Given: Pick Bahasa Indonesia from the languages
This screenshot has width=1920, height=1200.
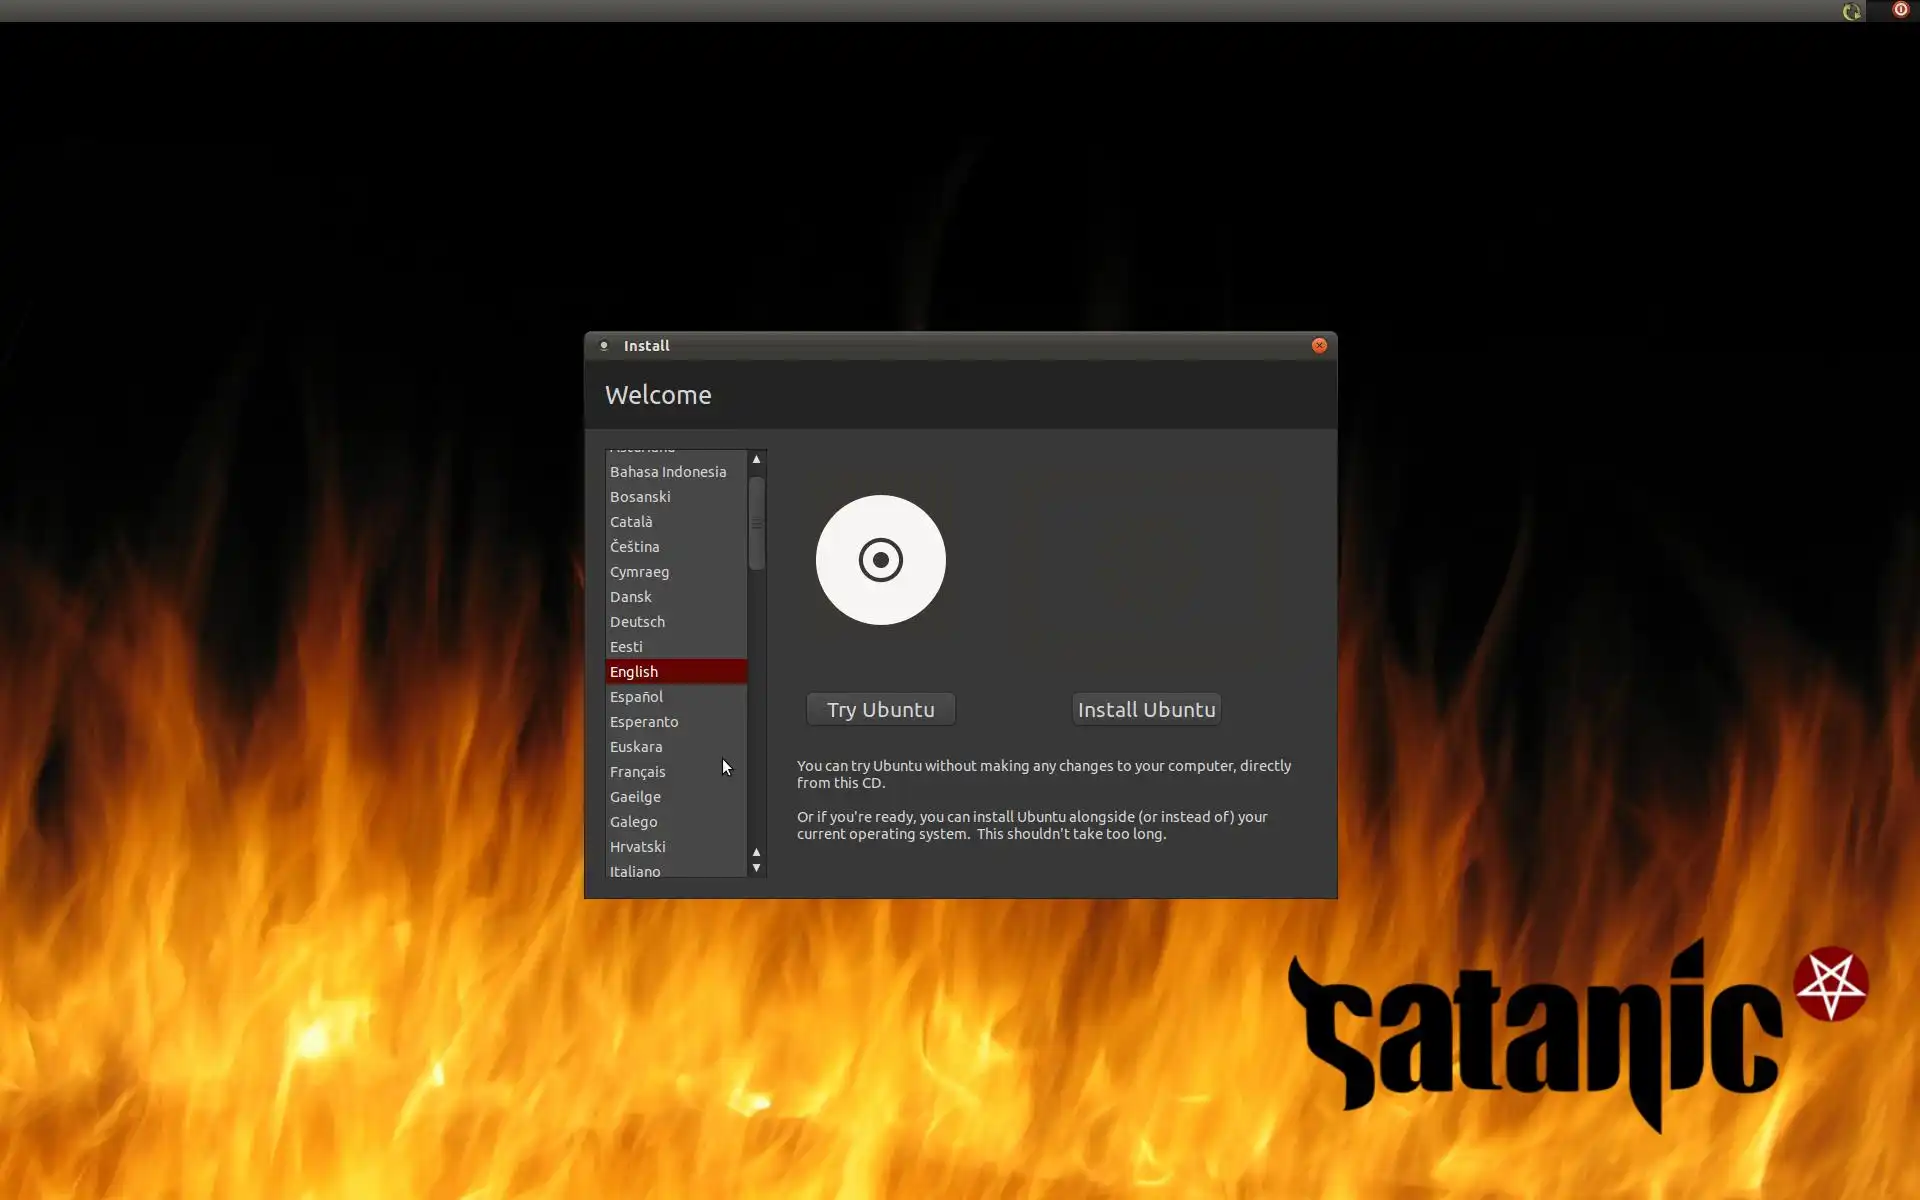Looking at the screenshot, I should [668, 472].
